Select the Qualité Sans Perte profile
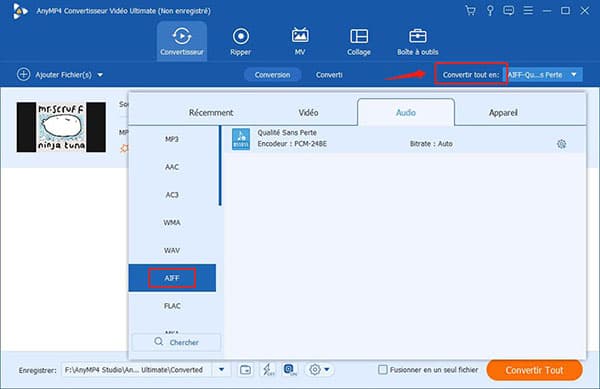This screenshot has width=600, height=389. (x=404, y=139)
